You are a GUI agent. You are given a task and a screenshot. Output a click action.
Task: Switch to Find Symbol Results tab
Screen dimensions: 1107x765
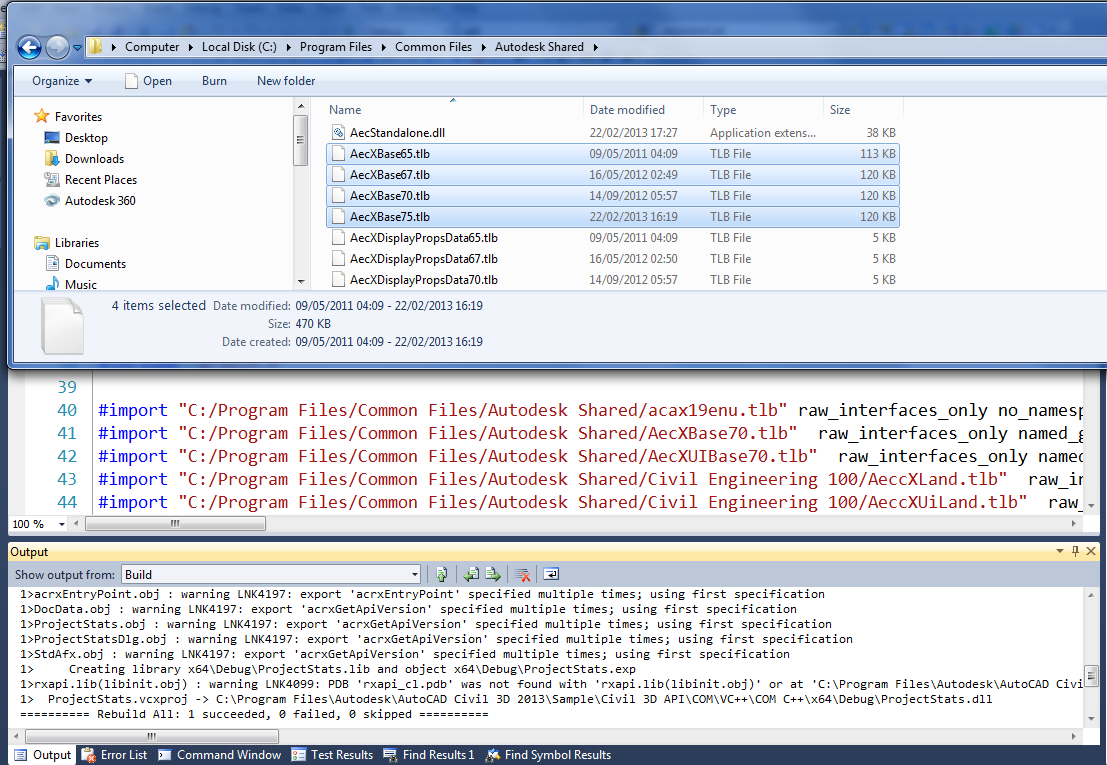coord(549,755)
